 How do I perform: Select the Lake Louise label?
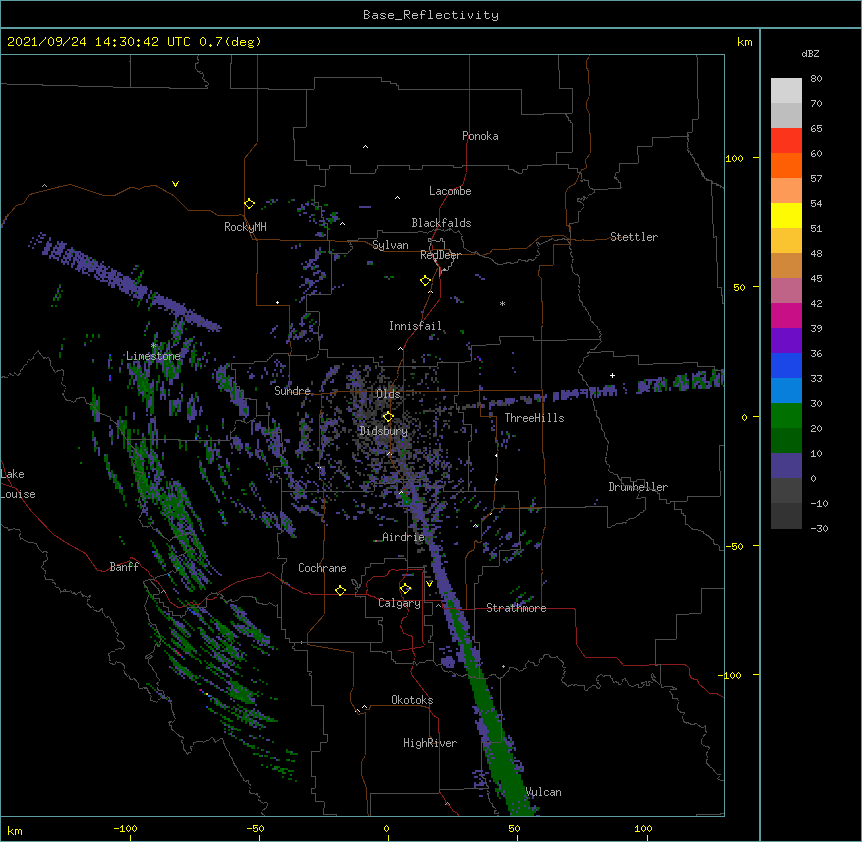click(x=18, y=484)
